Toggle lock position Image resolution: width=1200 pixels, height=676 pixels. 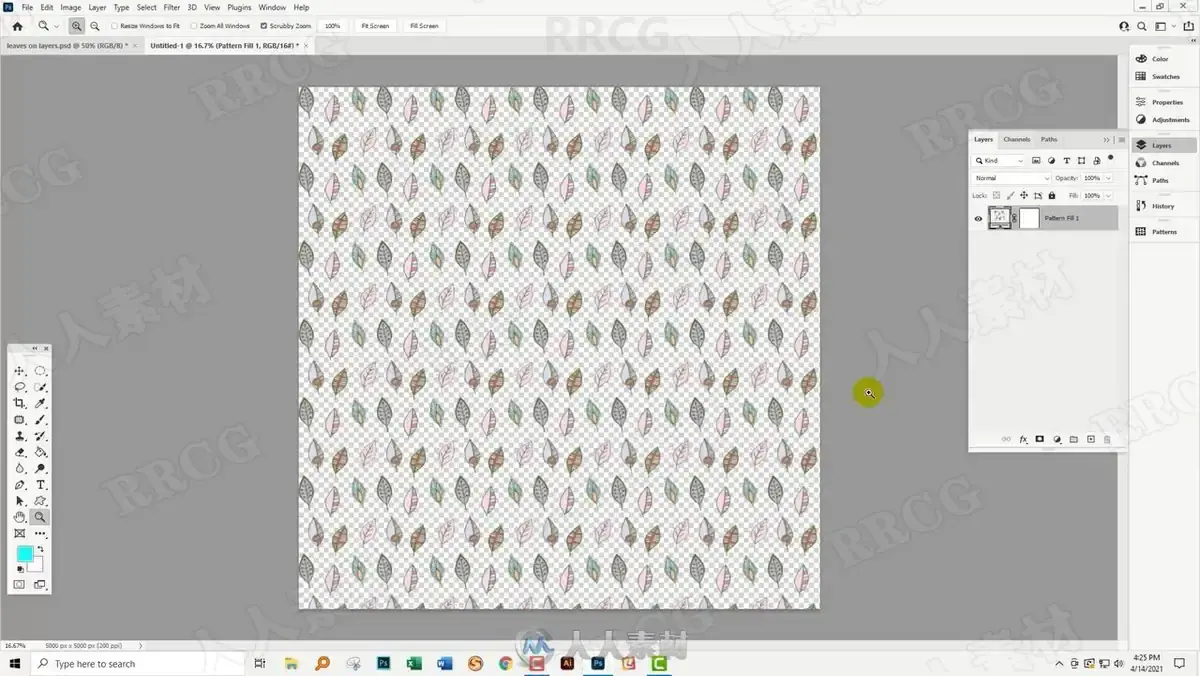tap(1024, 195)
